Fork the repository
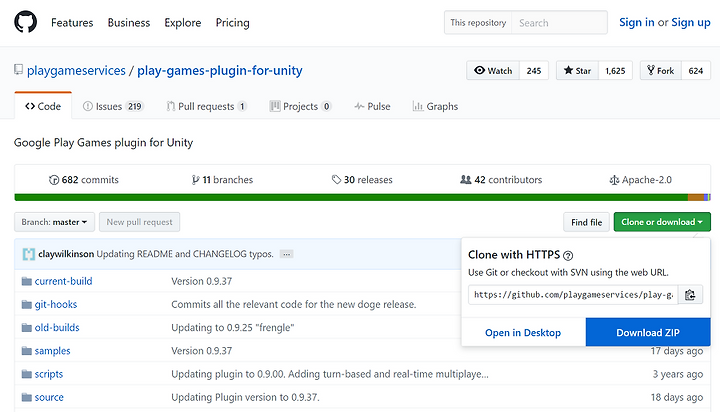 click(661, 70)
